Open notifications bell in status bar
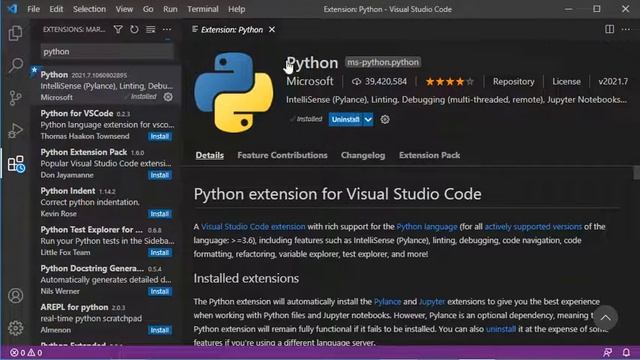The image size is (640, 360). 626,352
